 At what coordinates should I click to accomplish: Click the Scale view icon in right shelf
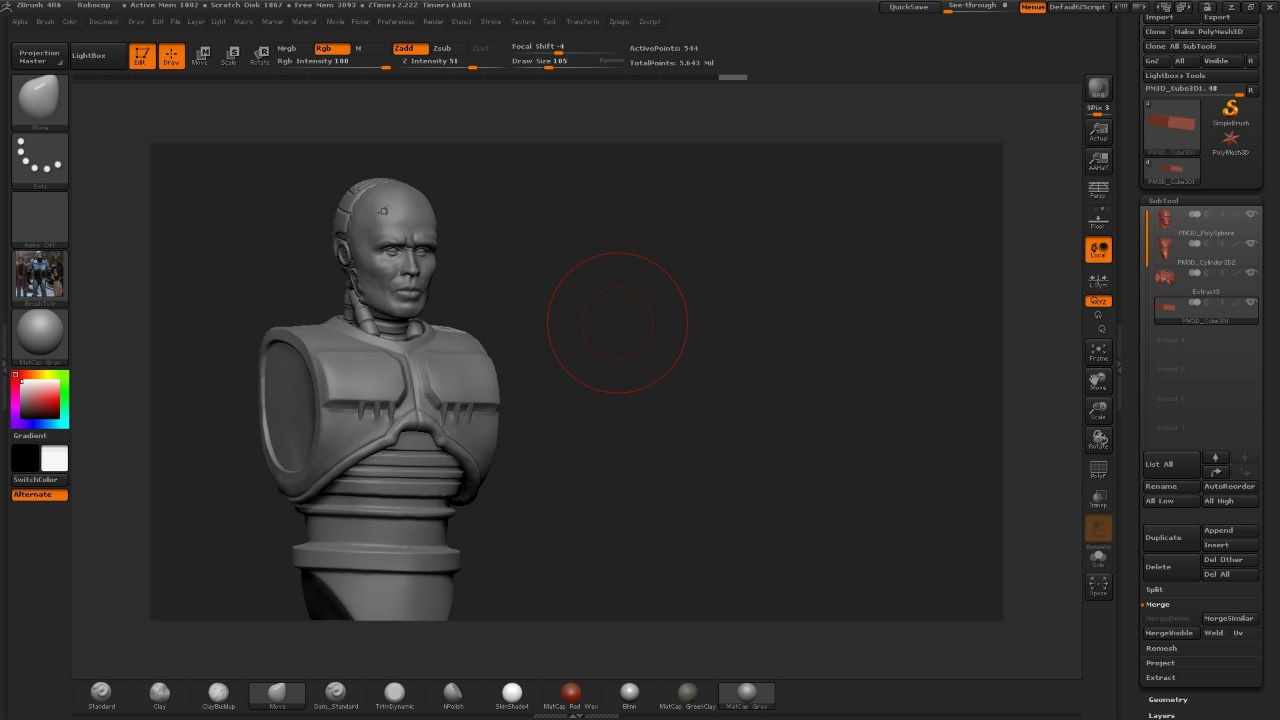(1098, 411)
